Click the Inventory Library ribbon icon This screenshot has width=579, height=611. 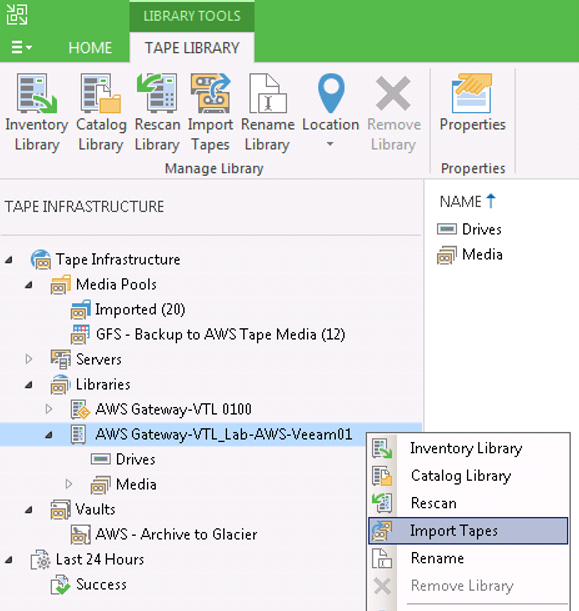tap(37, 93)
